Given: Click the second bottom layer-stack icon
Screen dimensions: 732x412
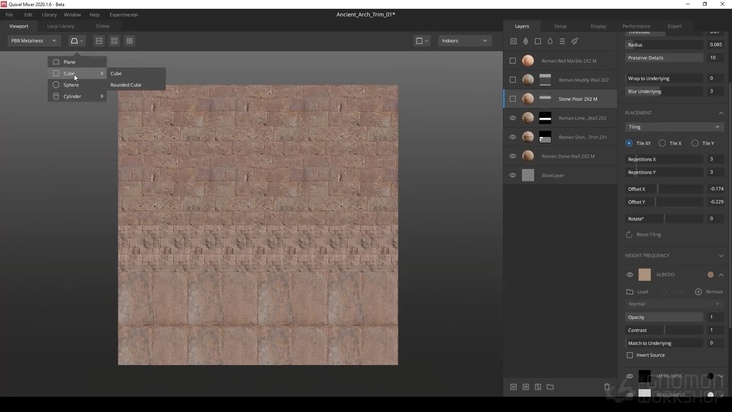Looking at the screenshot, I should (x=526, y=387).
